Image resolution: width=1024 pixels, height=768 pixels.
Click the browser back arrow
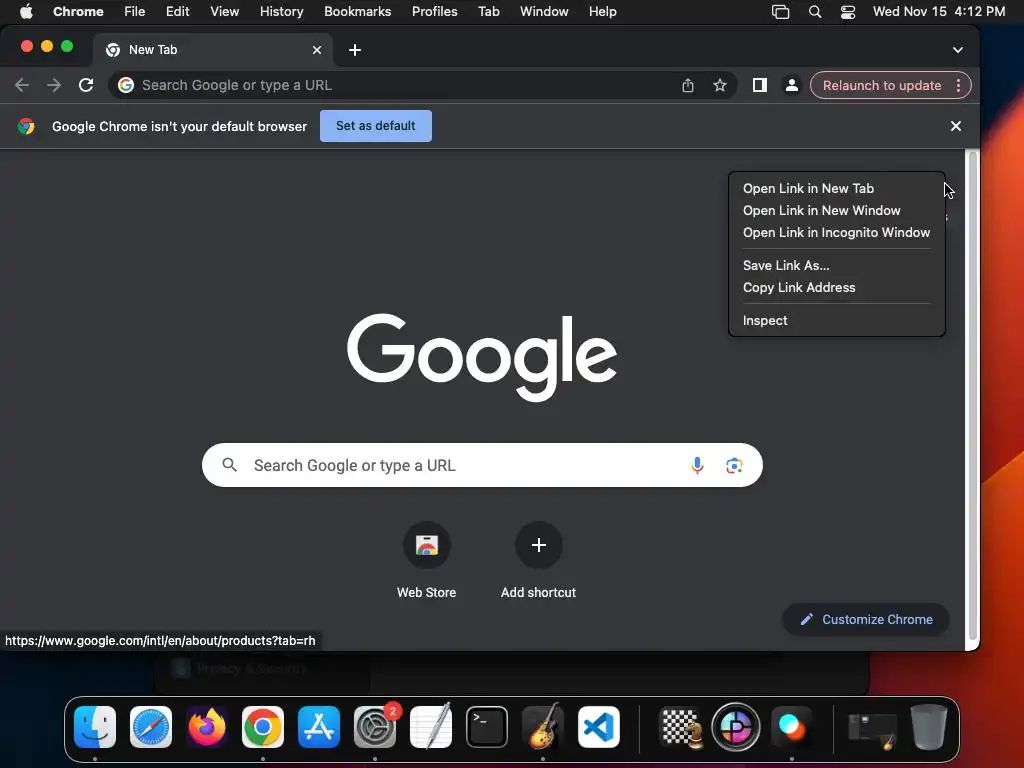(x=22, y=85)
